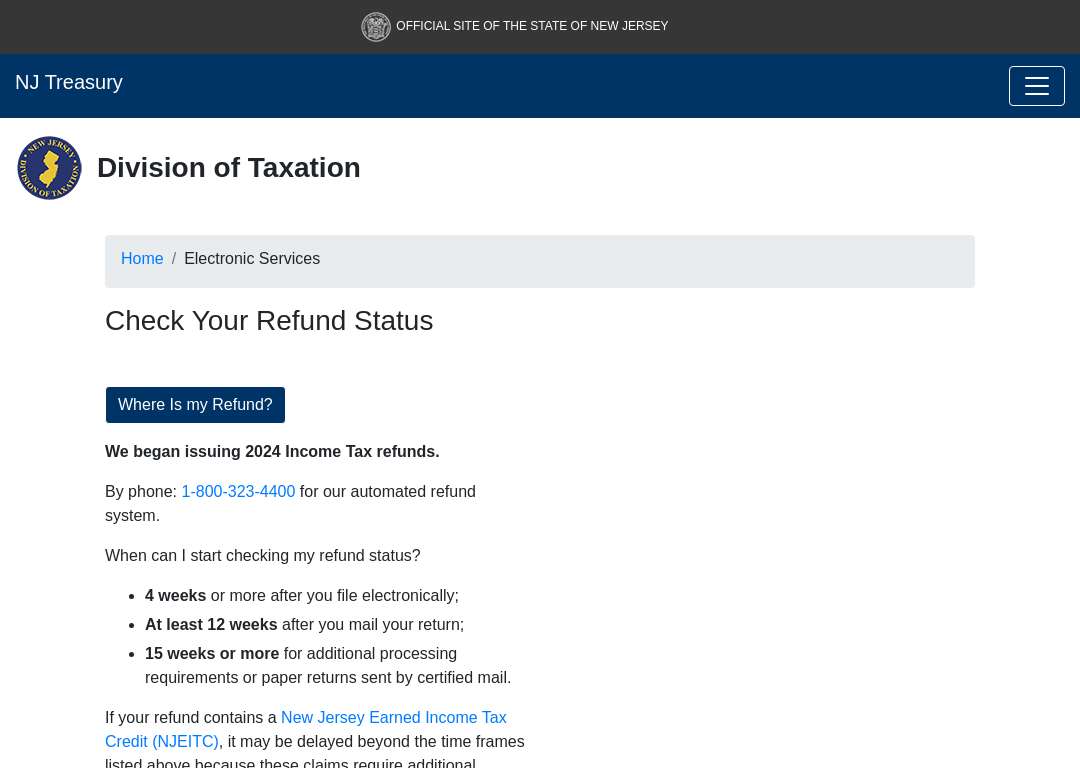Click the New Jersey state seal icon
Viewport: 1080px width, 768px height.
376,27
